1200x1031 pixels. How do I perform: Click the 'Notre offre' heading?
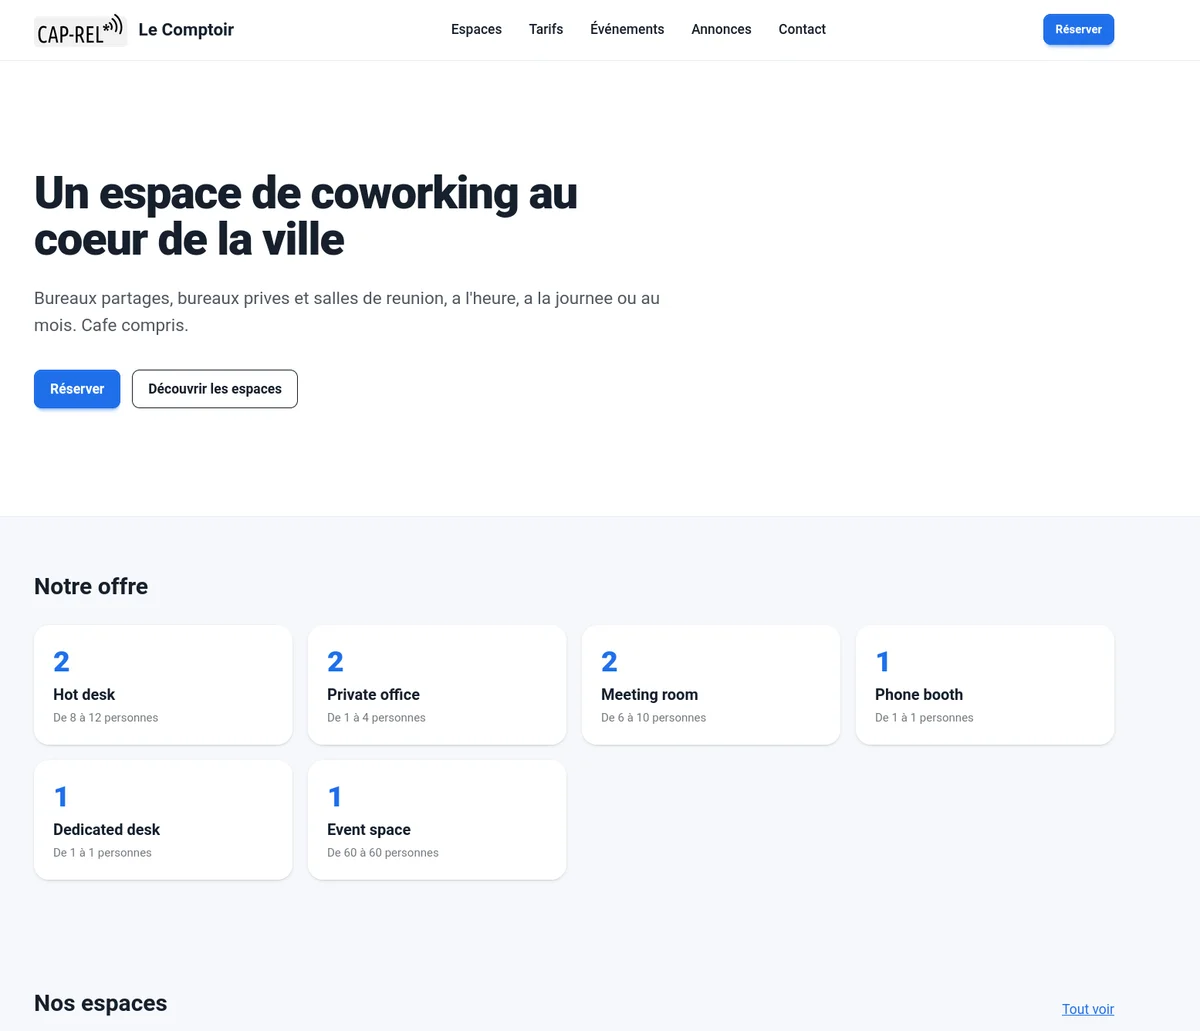tap(91, 586)
